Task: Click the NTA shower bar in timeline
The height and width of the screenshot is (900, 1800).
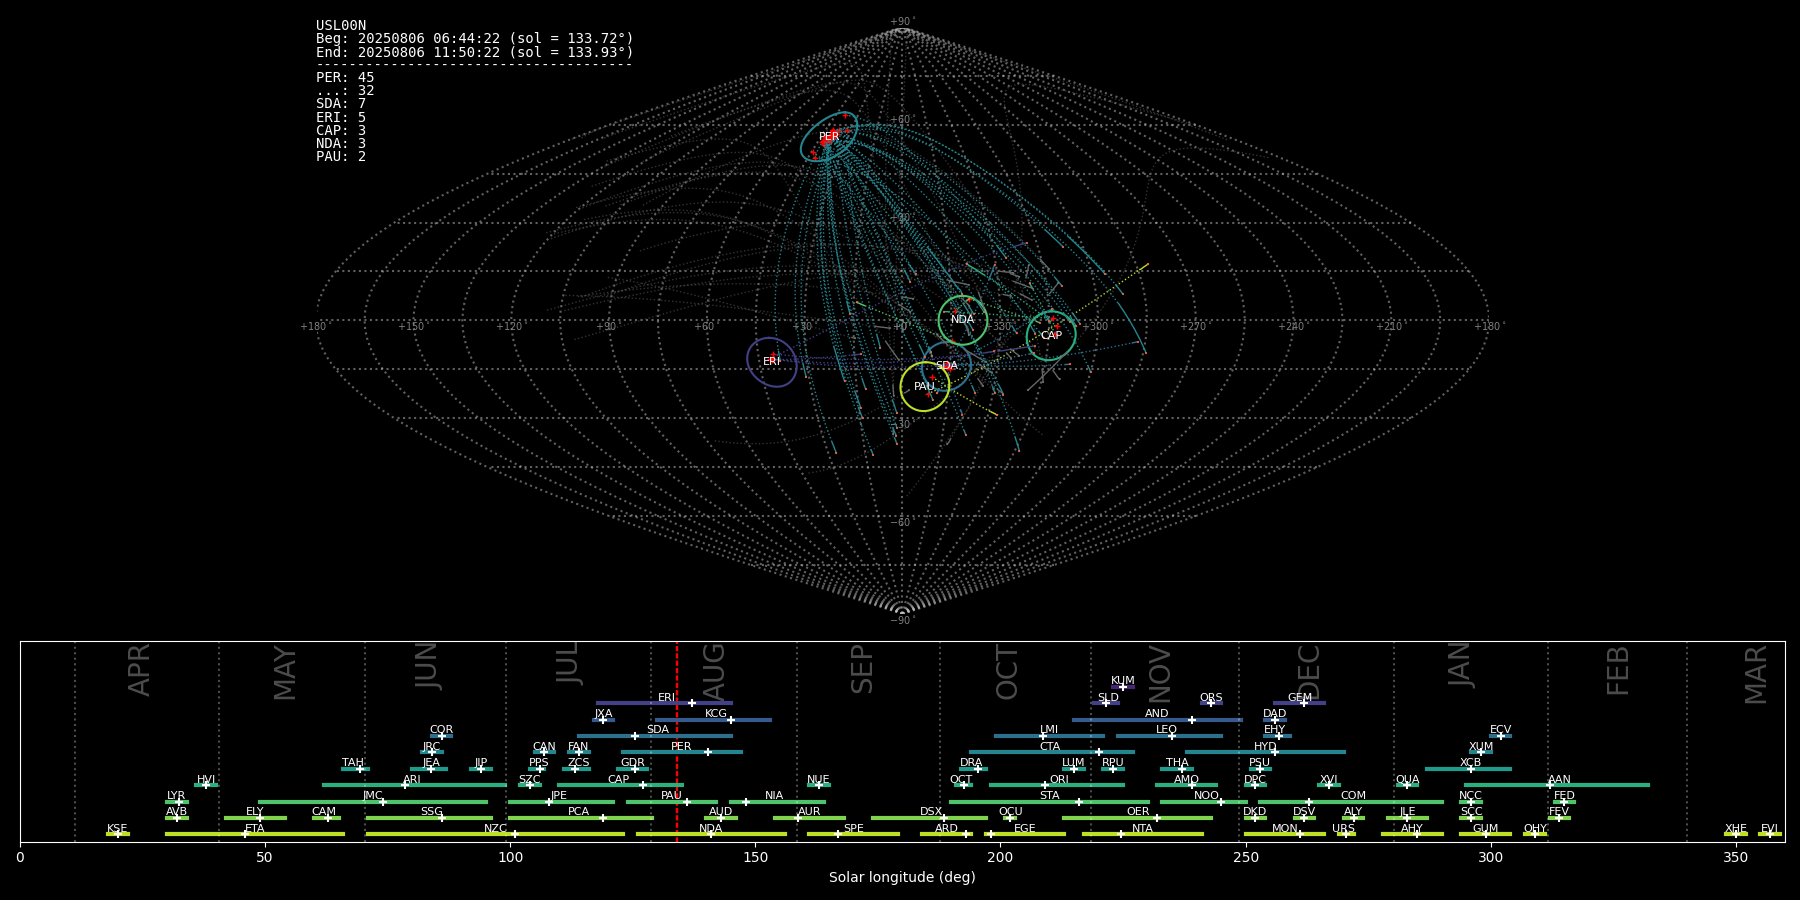Action: tap(1143, 834)
